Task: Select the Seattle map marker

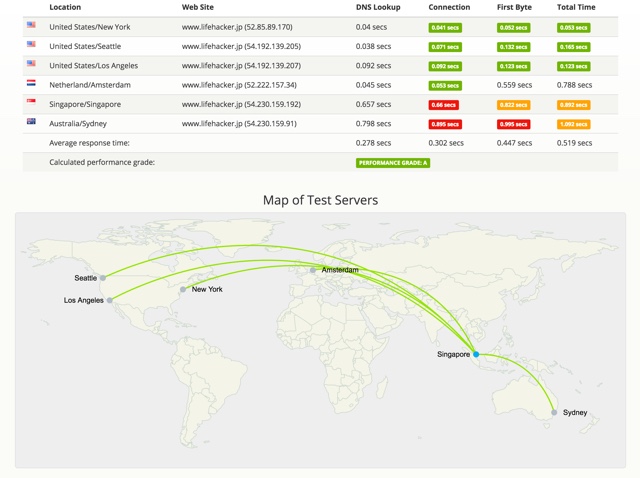Action: [x=103, y=278]
